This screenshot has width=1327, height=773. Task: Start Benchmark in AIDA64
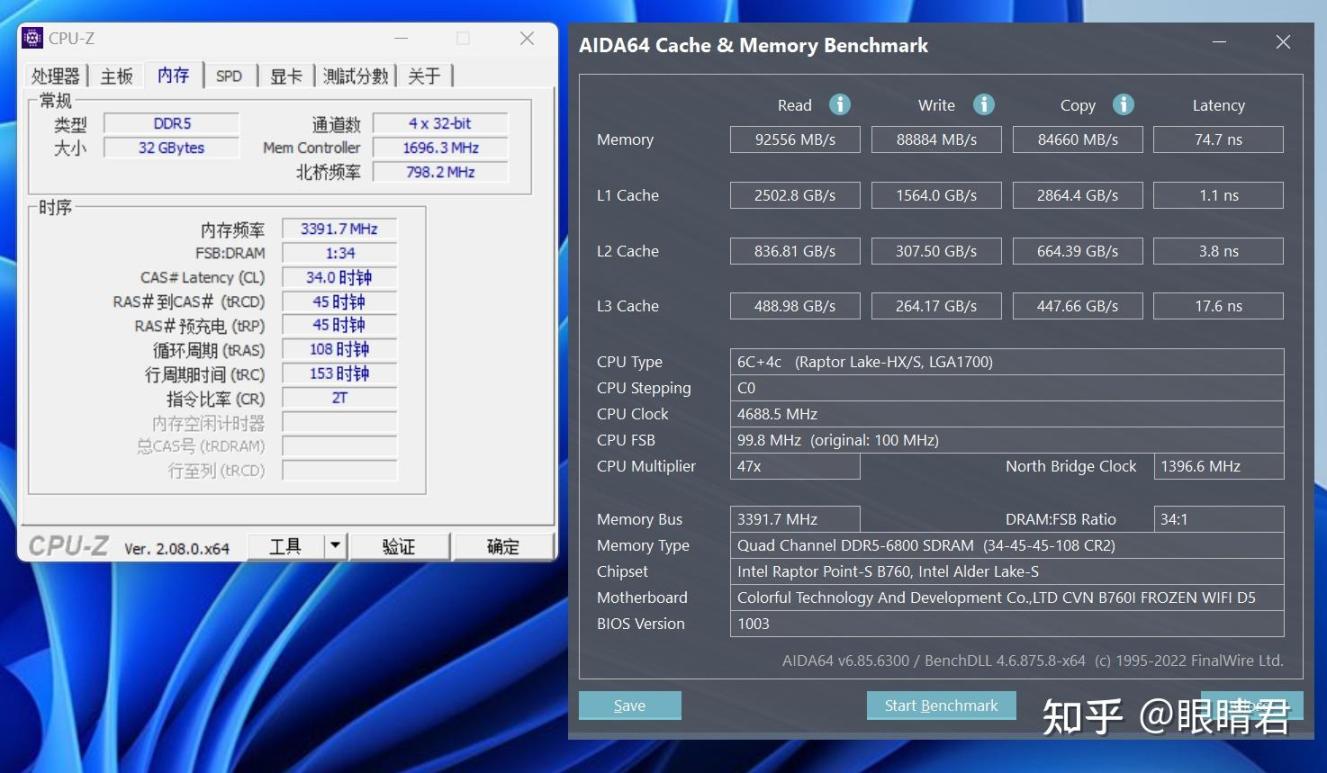[941, 706]
